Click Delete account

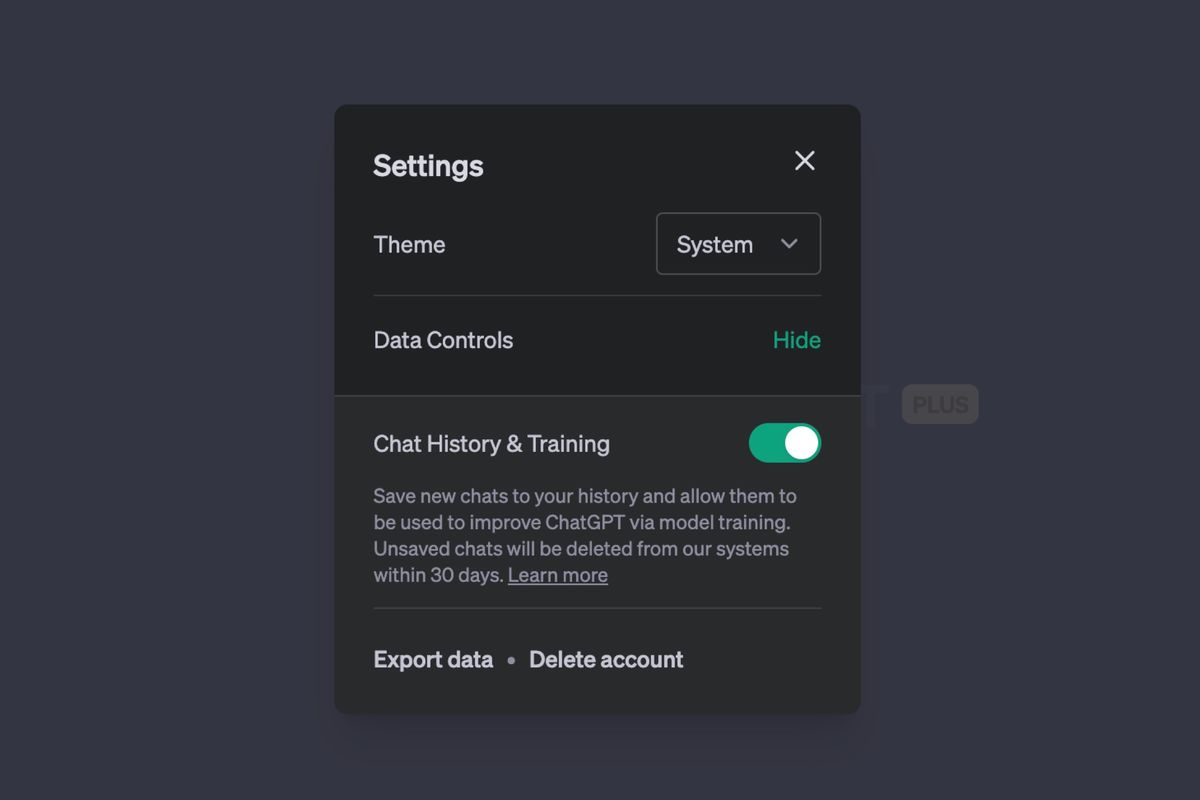606,659
